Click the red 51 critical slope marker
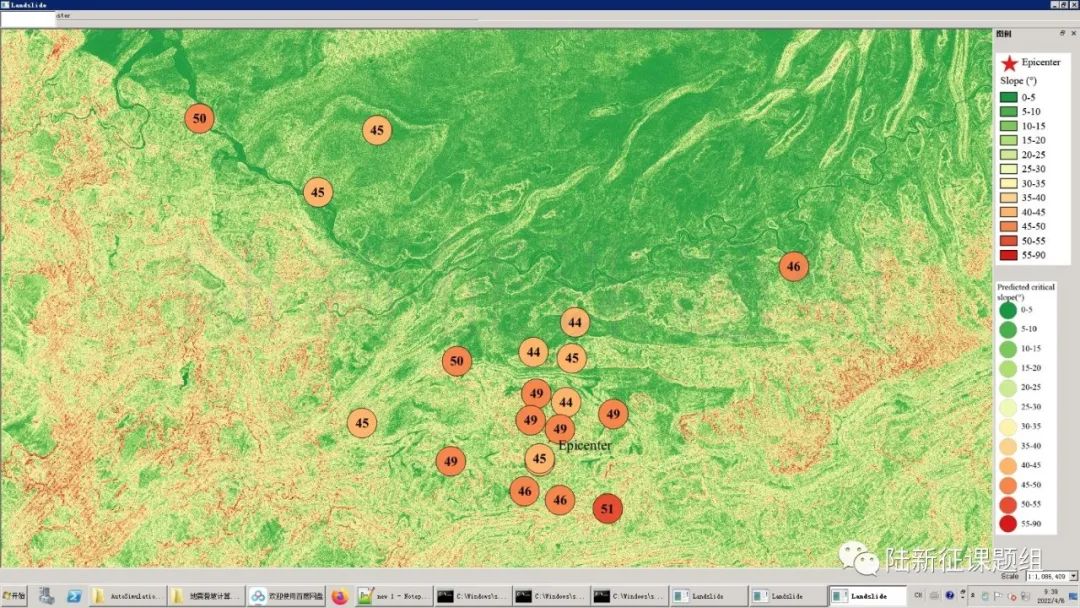 pos(607,509)
